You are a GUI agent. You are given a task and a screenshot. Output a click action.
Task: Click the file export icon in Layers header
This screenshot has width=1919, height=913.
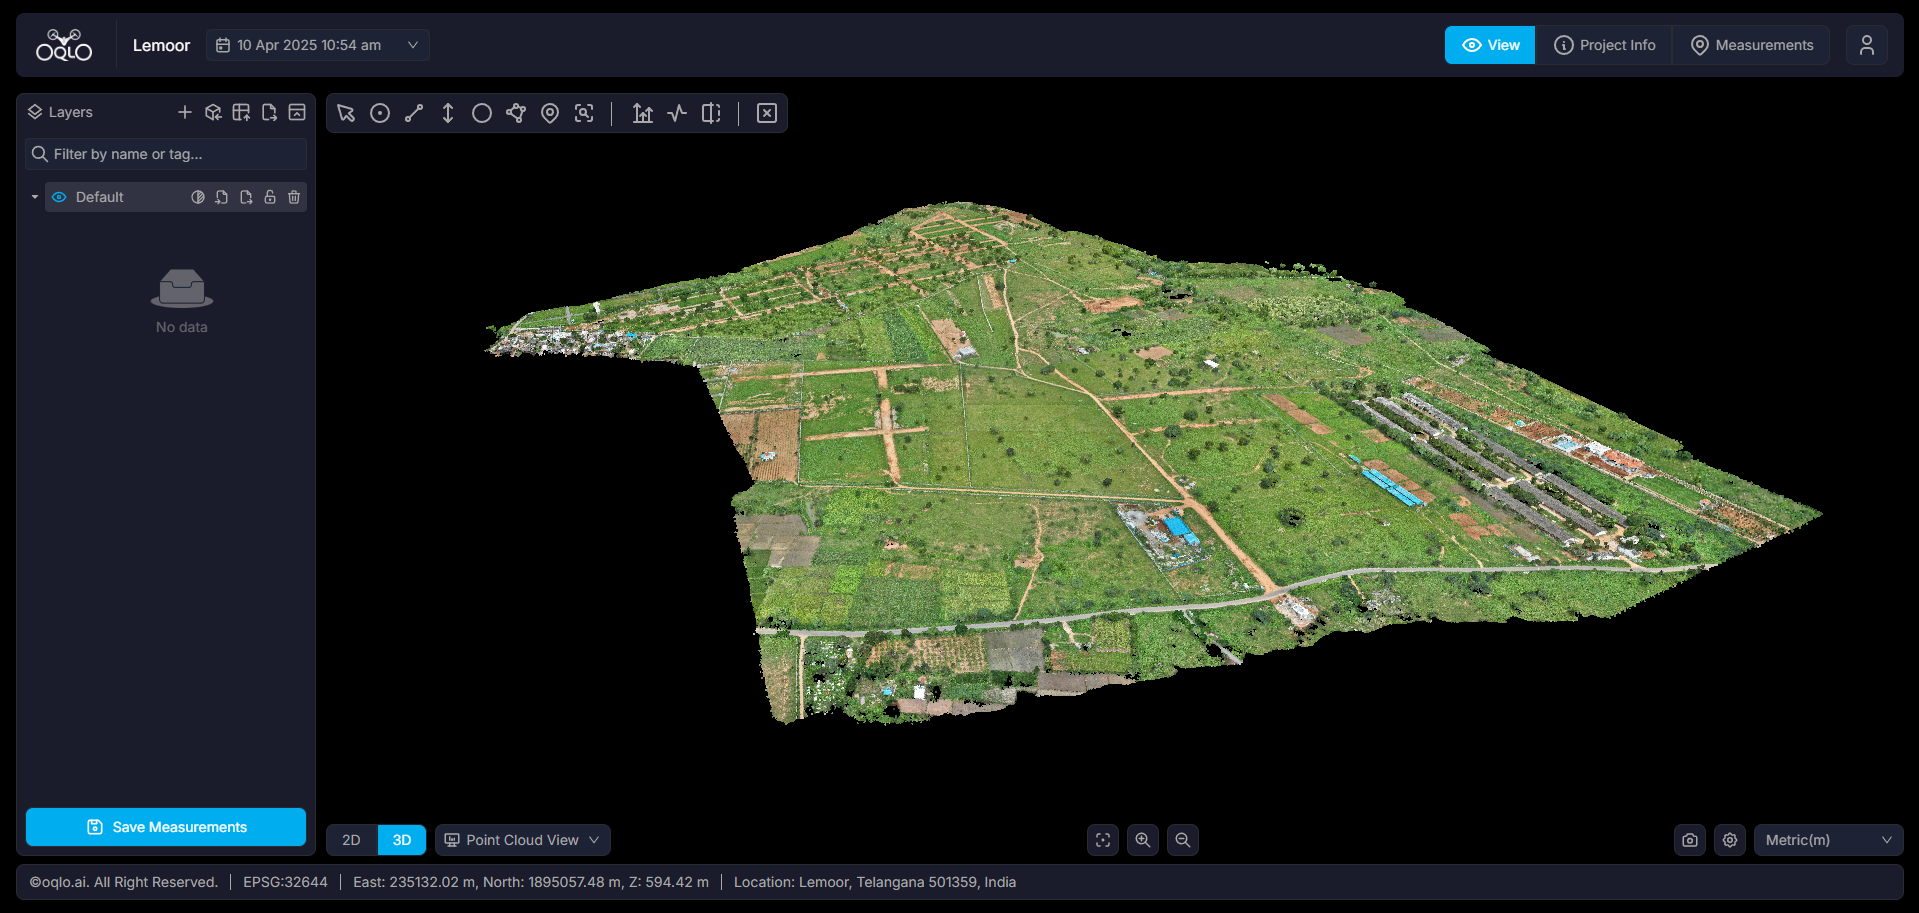(x=269, y=112)
